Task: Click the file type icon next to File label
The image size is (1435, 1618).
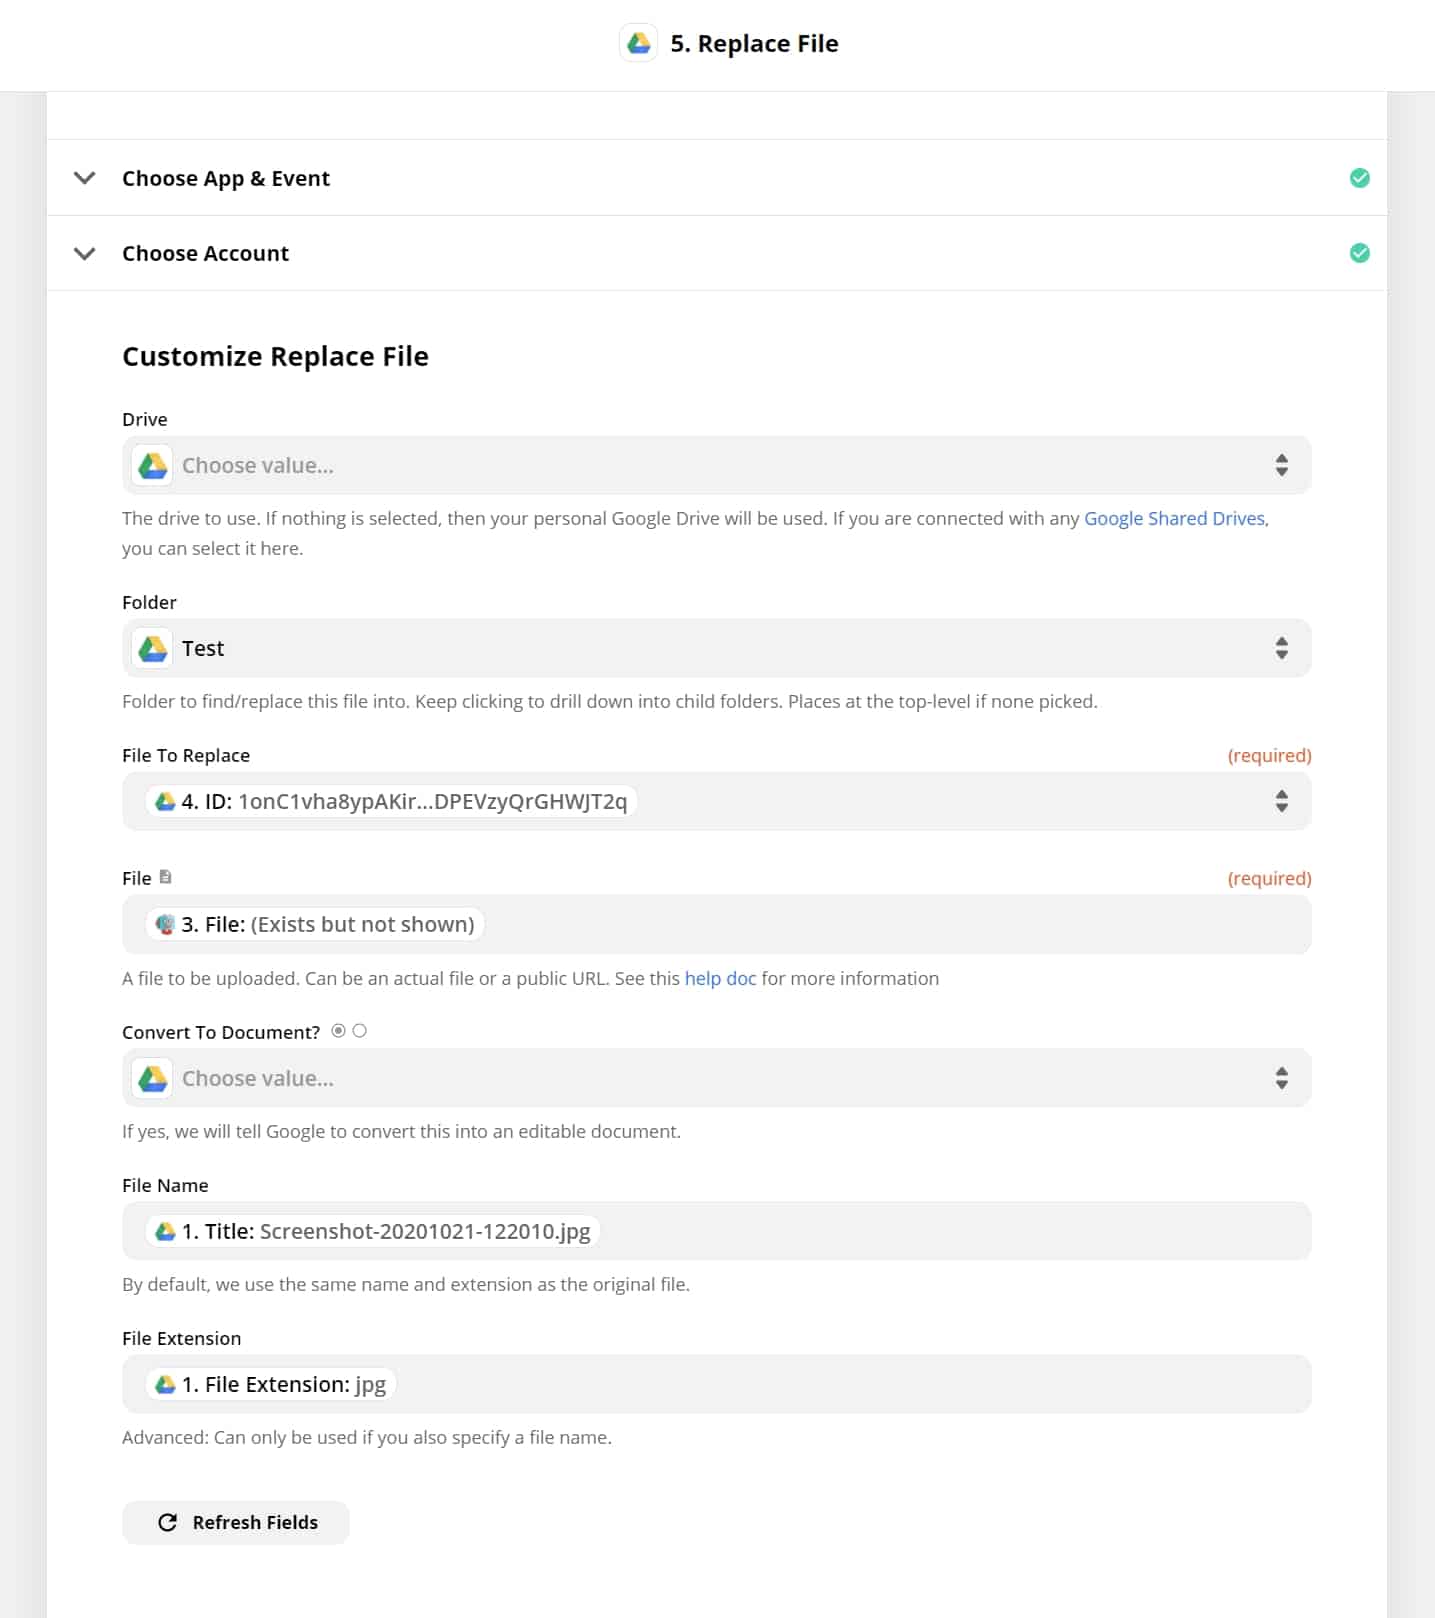Action: (x=166, y=877)
